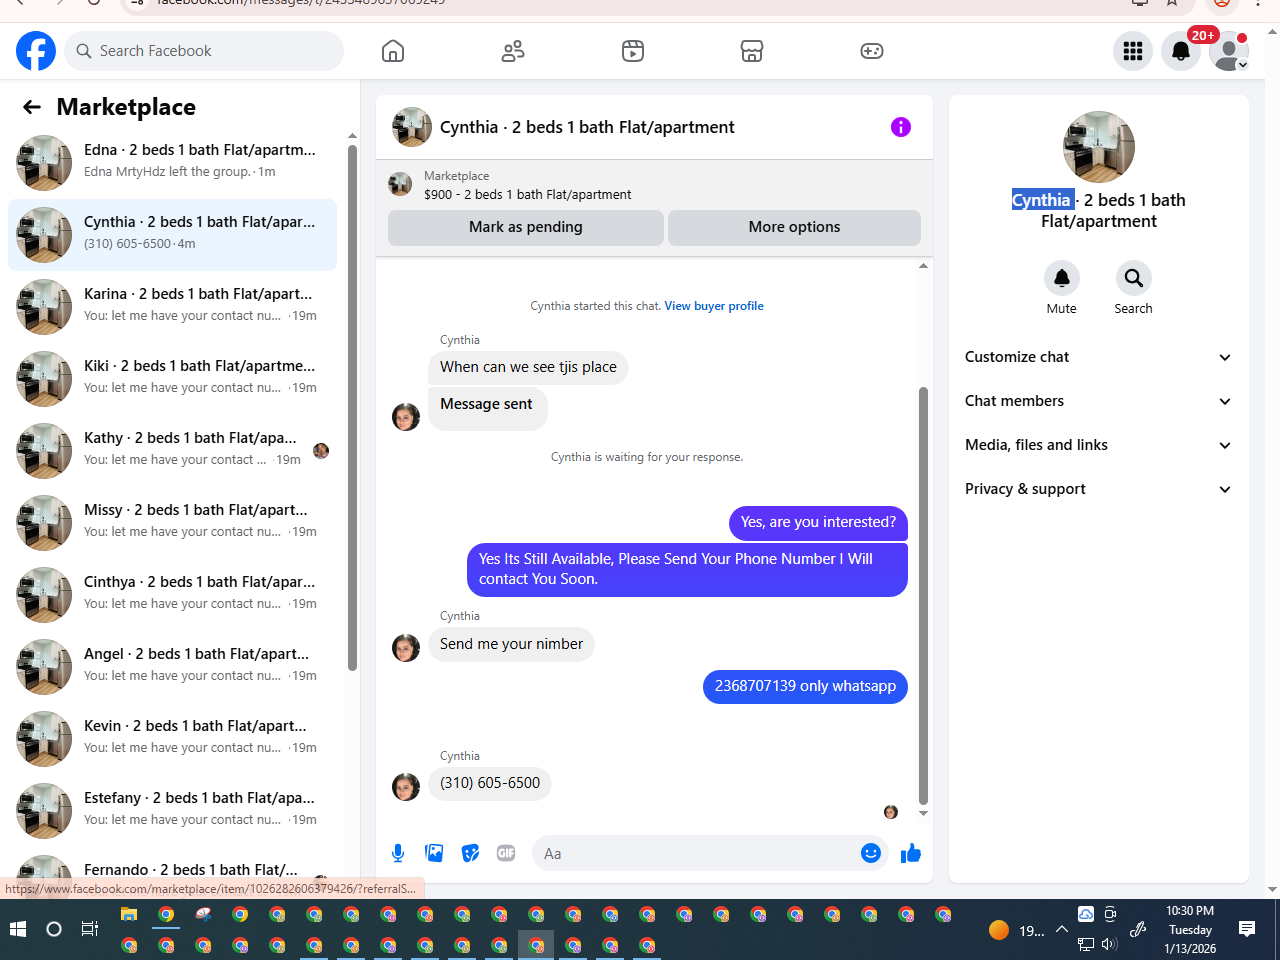Open the Friends icon
The width and height of the screenshot is (1280, 960).
click(x=513, y=51)
